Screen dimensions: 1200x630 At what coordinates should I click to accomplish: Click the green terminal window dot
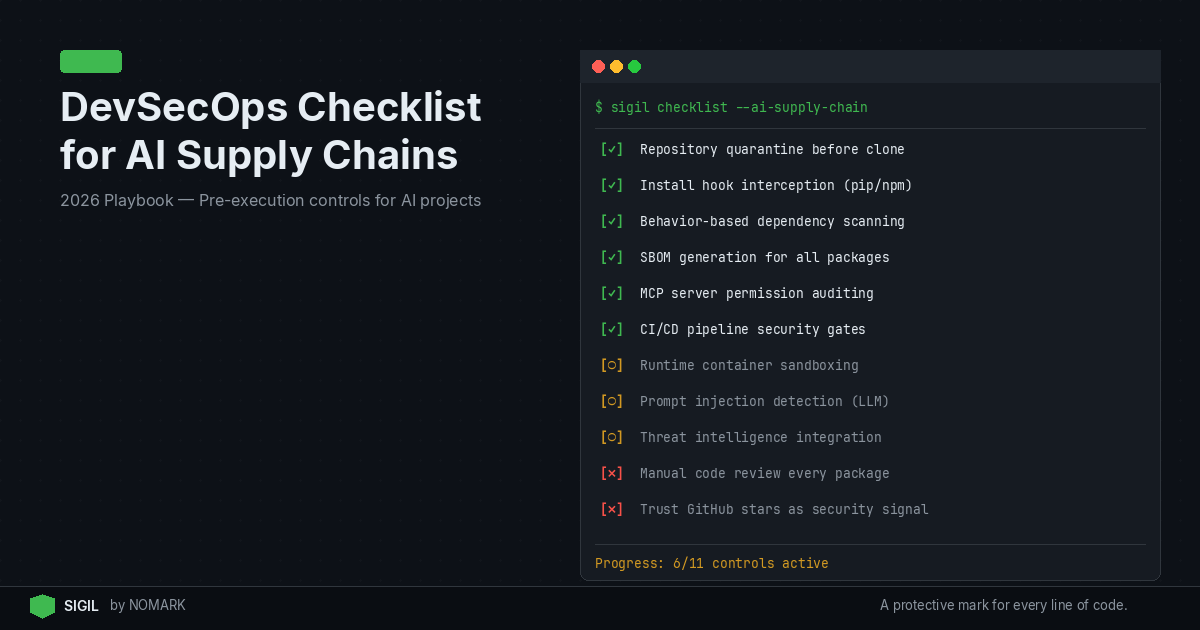[634, 67]
